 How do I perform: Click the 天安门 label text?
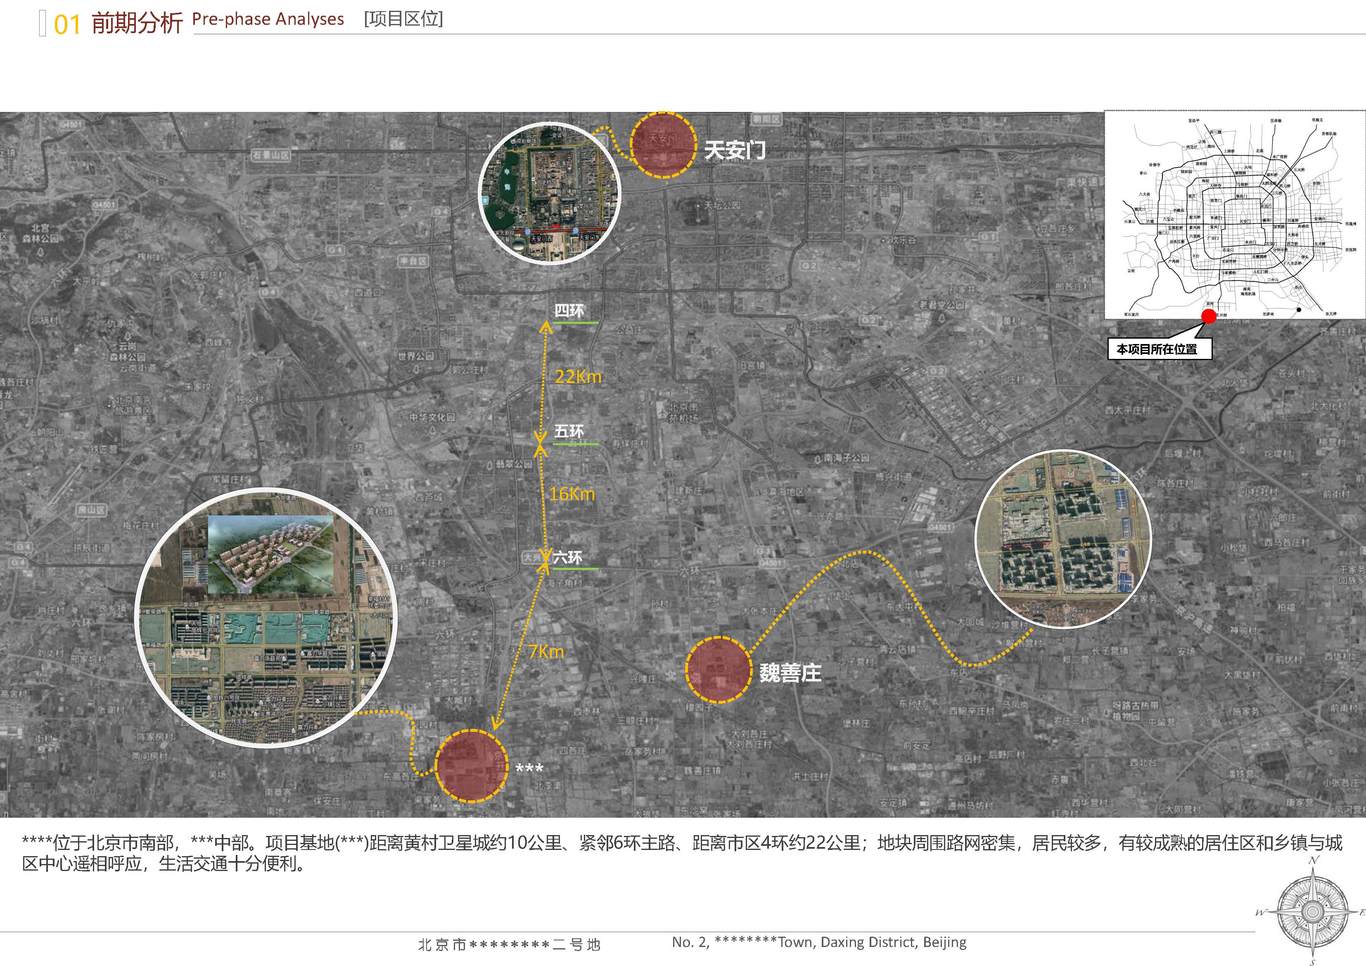pyautogui.click(x=735, y=150)
